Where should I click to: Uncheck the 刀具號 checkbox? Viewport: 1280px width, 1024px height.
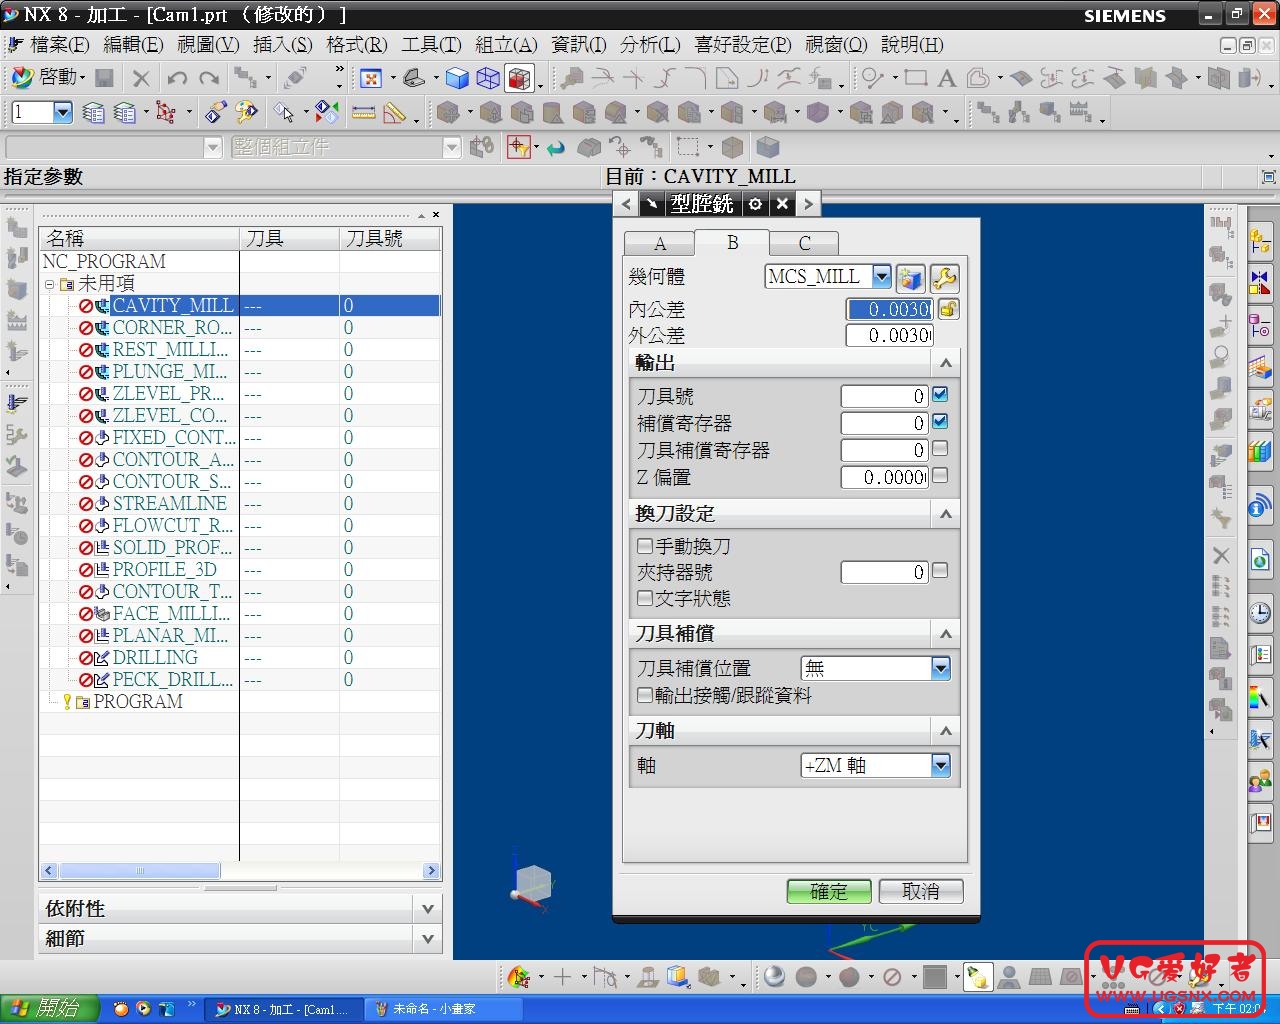coord(940,395)
